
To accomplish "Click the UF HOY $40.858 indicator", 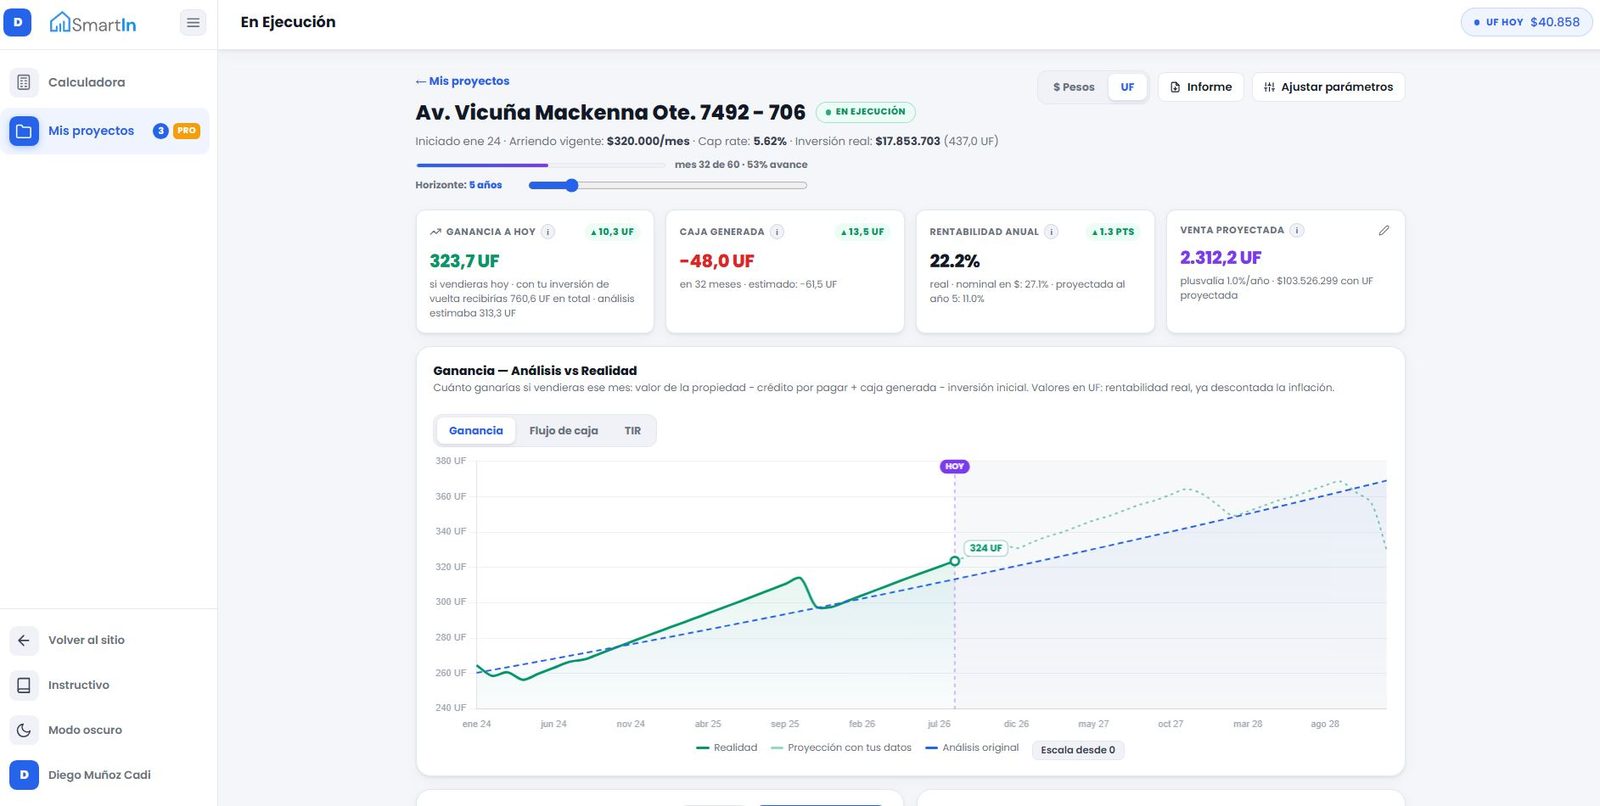I will coord(1526,22).
